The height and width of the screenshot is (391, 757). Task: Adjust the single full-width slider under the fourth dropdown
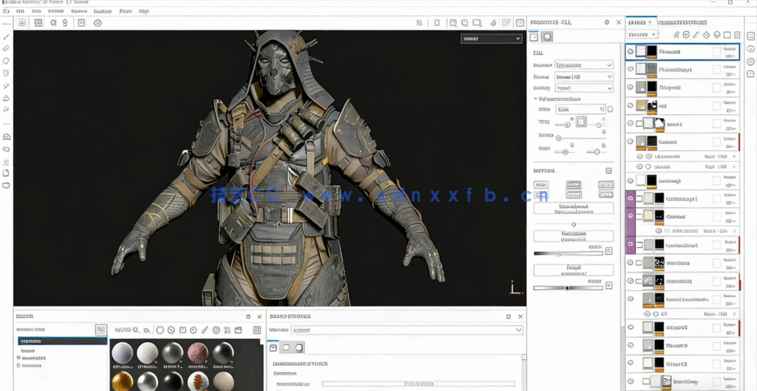[x=581, y=139]
